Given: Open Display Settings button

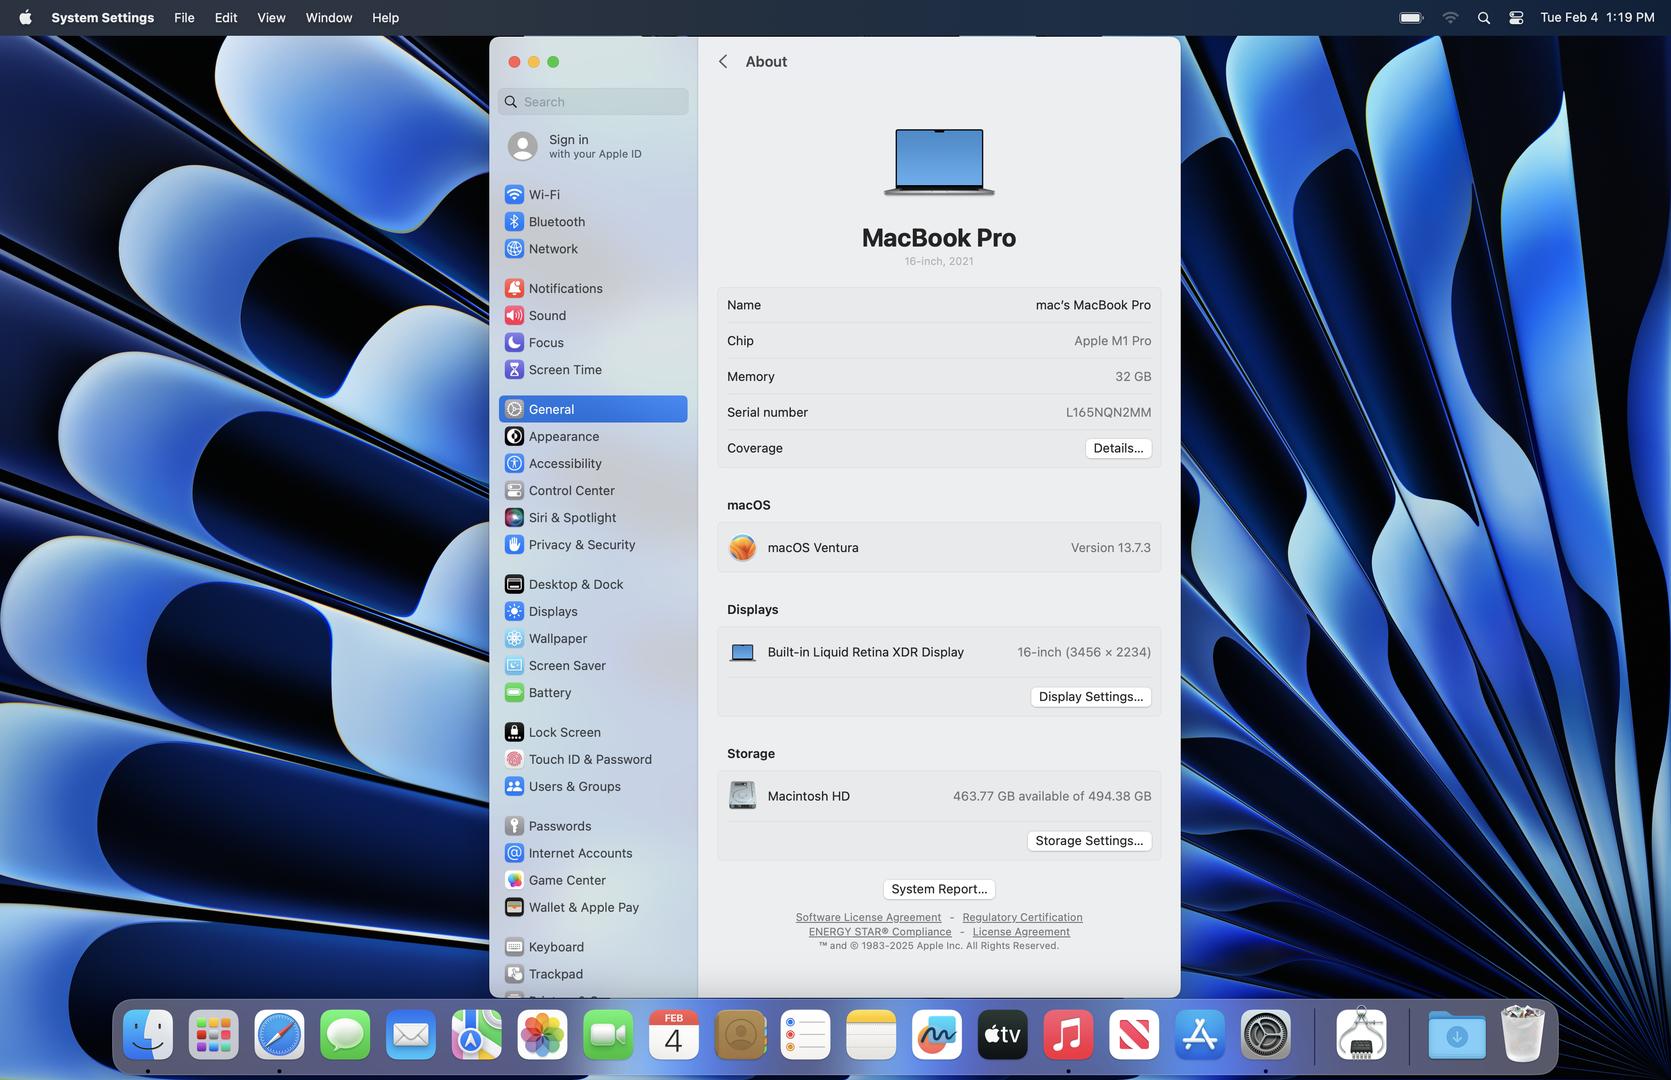Looking at the screenshot, I should click(x=1091, y=697).
